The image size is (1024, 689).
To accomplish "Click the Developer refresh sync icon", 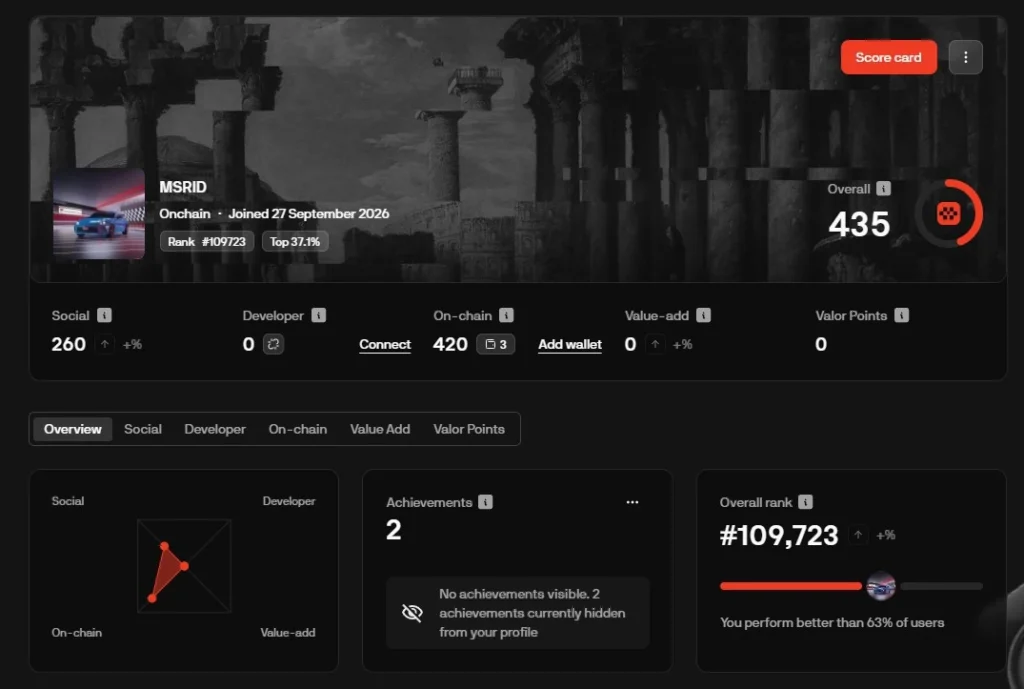I will tap(273, 344).
